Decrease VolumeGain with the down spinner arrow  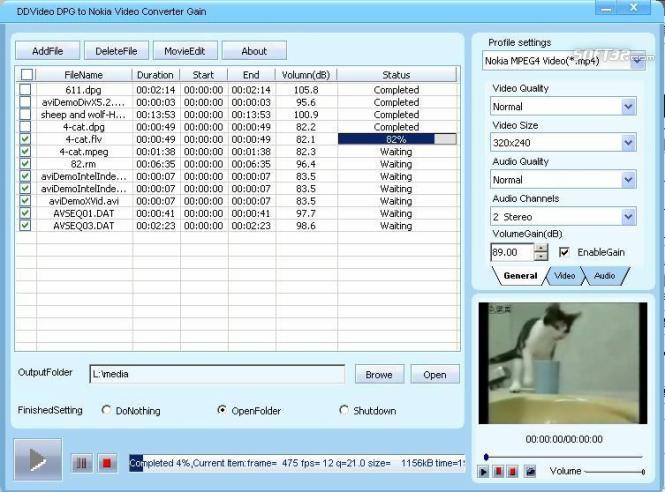pos(541,257)
